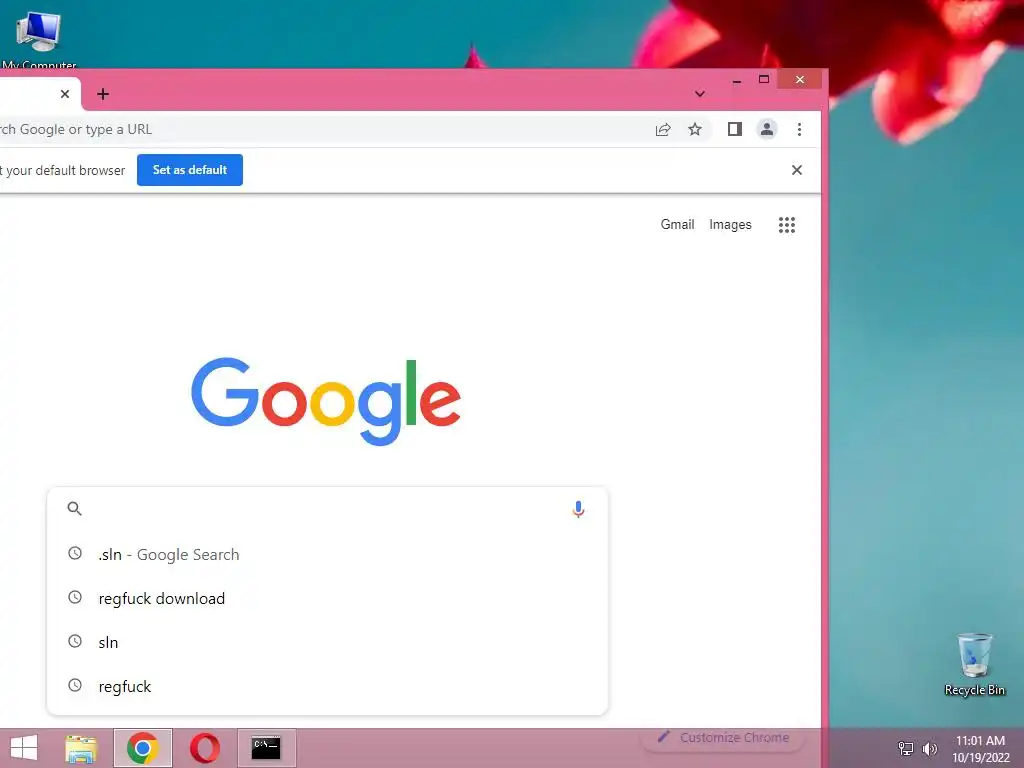Start voice search with microphone icon
This screenshot has height=768, width=1024.
click(578, 509)
